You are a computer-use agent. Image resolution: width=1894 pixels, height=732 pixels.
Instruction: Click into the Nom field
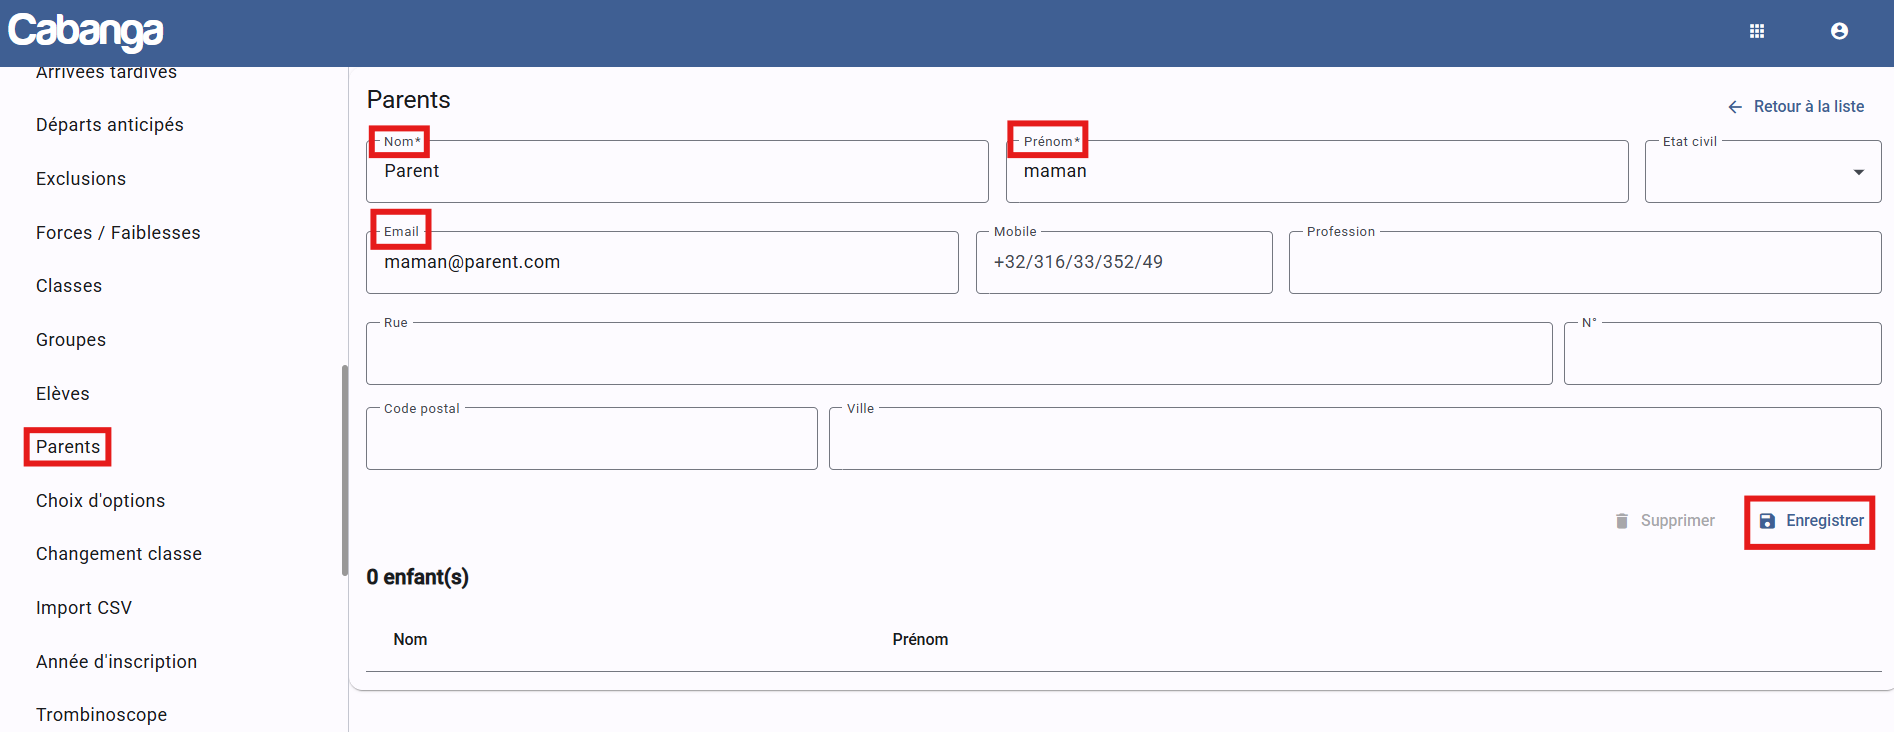click(x=677, y=172)
